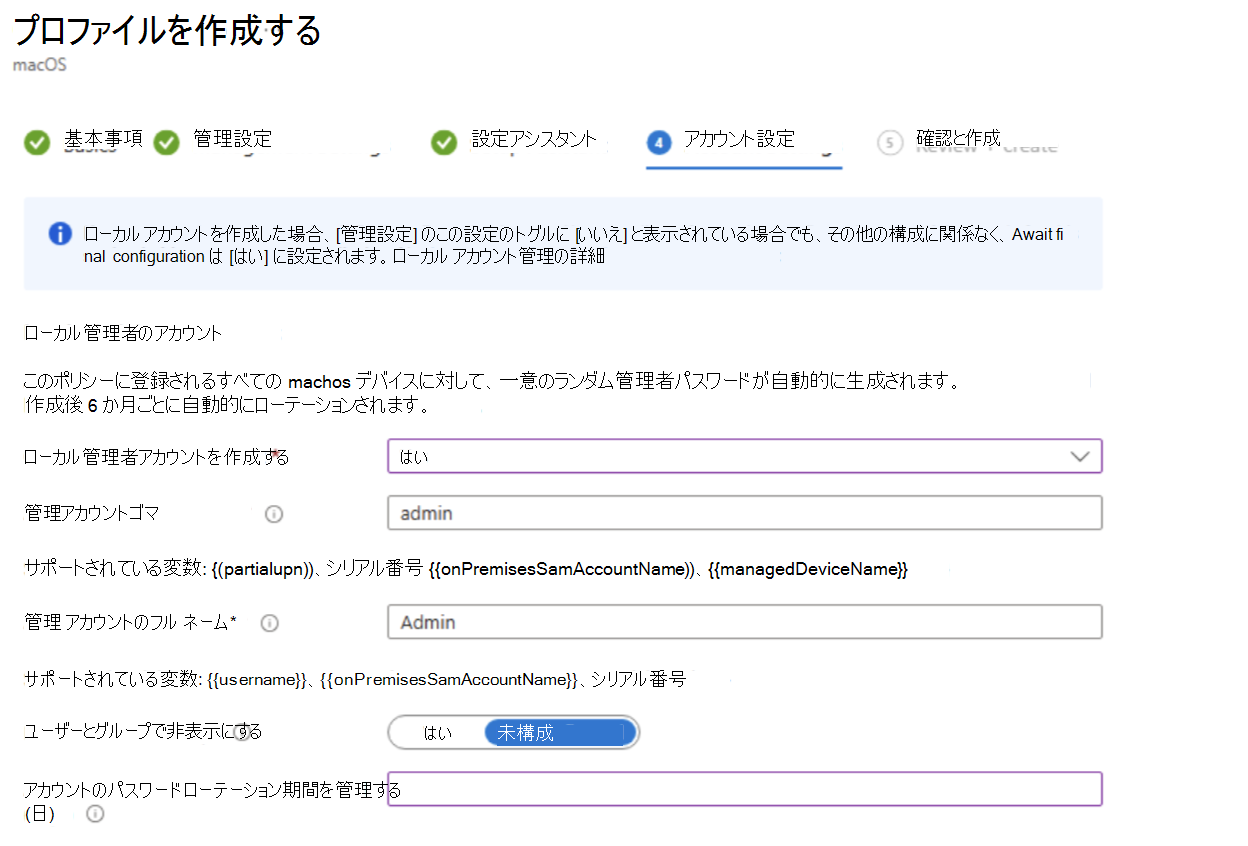Click the step 4 circle icon
The height and width of the screenshot is (846, 1248).
[x=659, y=143]
